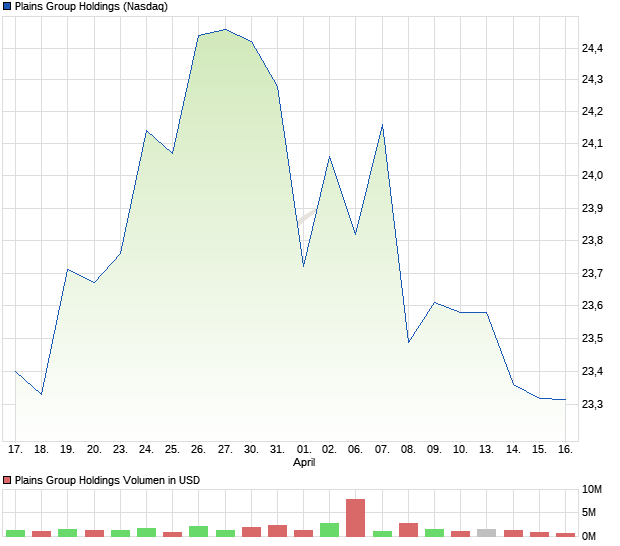Click the '15.' date label
This screenshot has height=546, width=620.
539,450
